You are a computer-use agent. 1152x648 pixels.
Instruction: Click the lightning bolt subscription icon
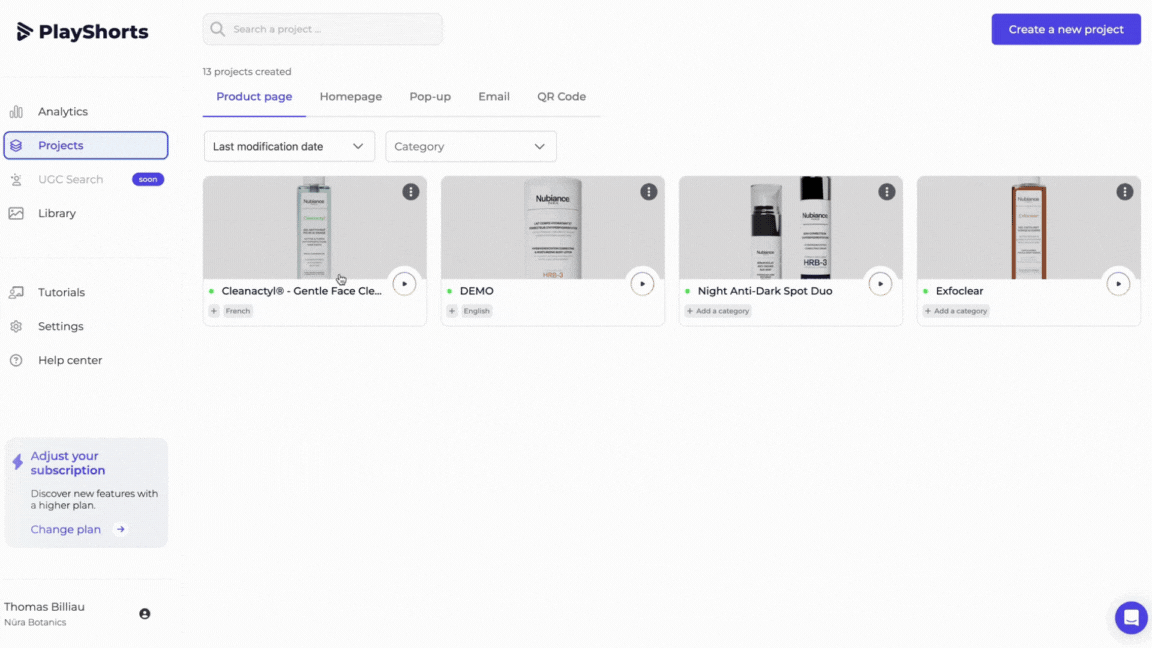[x=18, y=462]
